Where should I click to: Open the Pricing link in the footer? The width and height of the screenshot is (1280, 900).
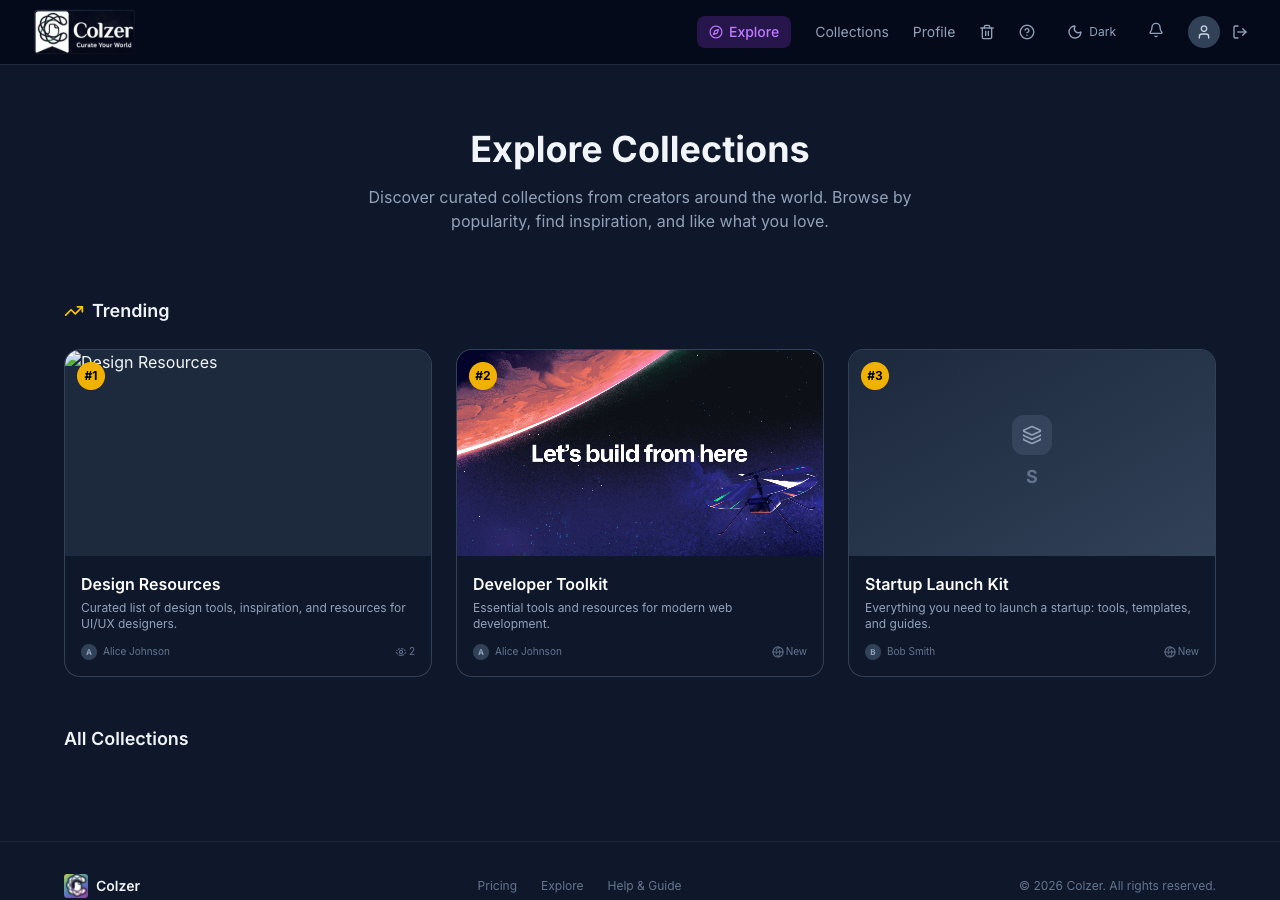click(497, 885)
